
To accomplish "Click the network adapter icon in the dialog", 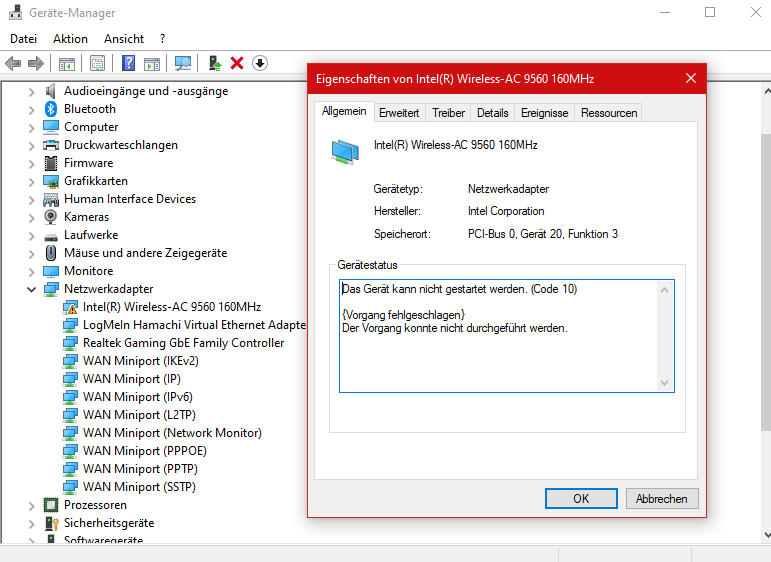I will pos(345,152).
